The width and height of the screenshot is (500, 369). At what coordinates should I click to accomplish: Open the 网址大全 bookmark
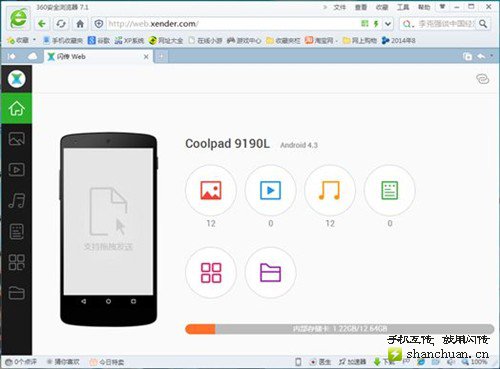coord(166,41)
